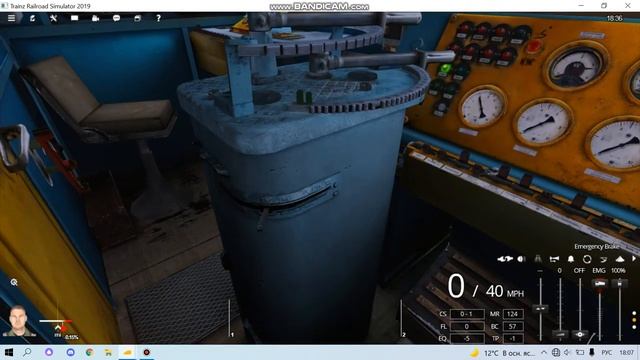Open the purple Alice assistant taskbar icon
The height and width of the screenshot is (360, 640).
click(49, 352)
